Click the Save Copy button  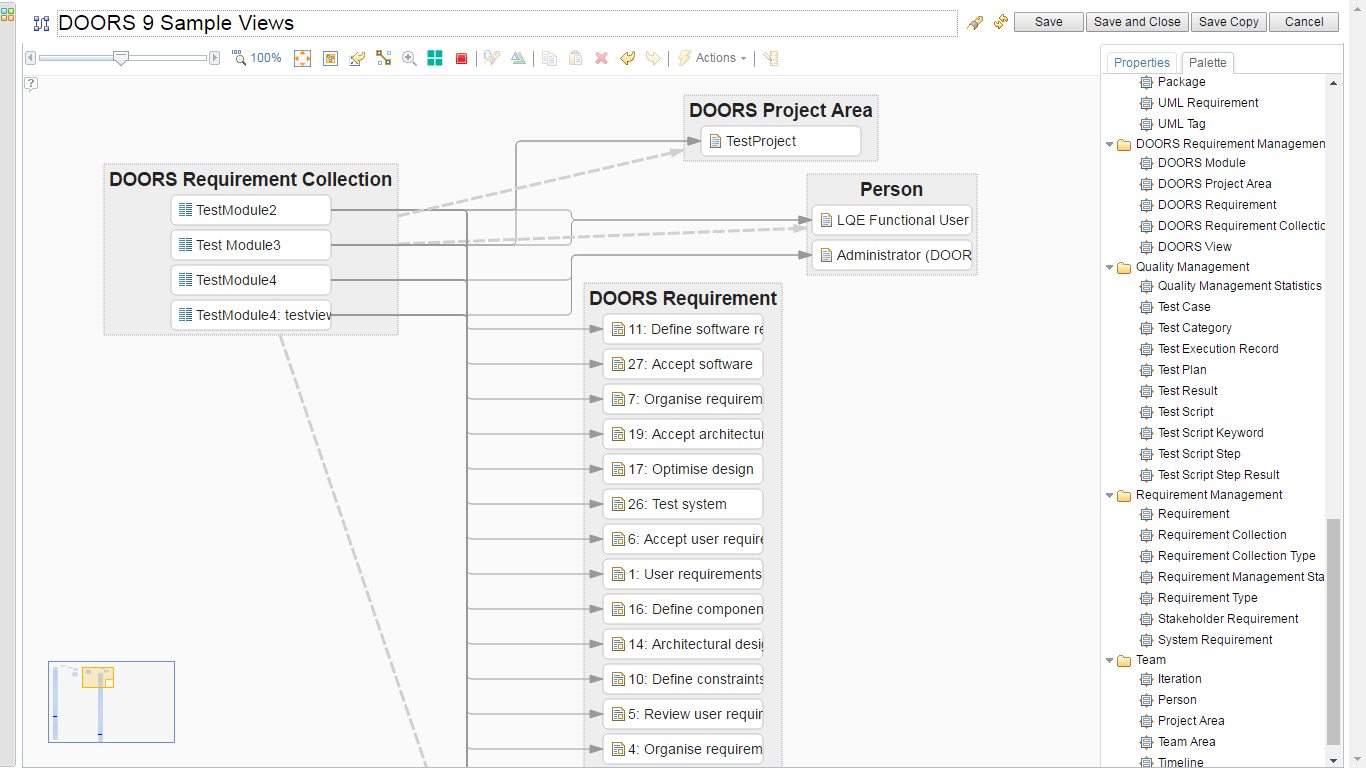(x=1228, y=22)
